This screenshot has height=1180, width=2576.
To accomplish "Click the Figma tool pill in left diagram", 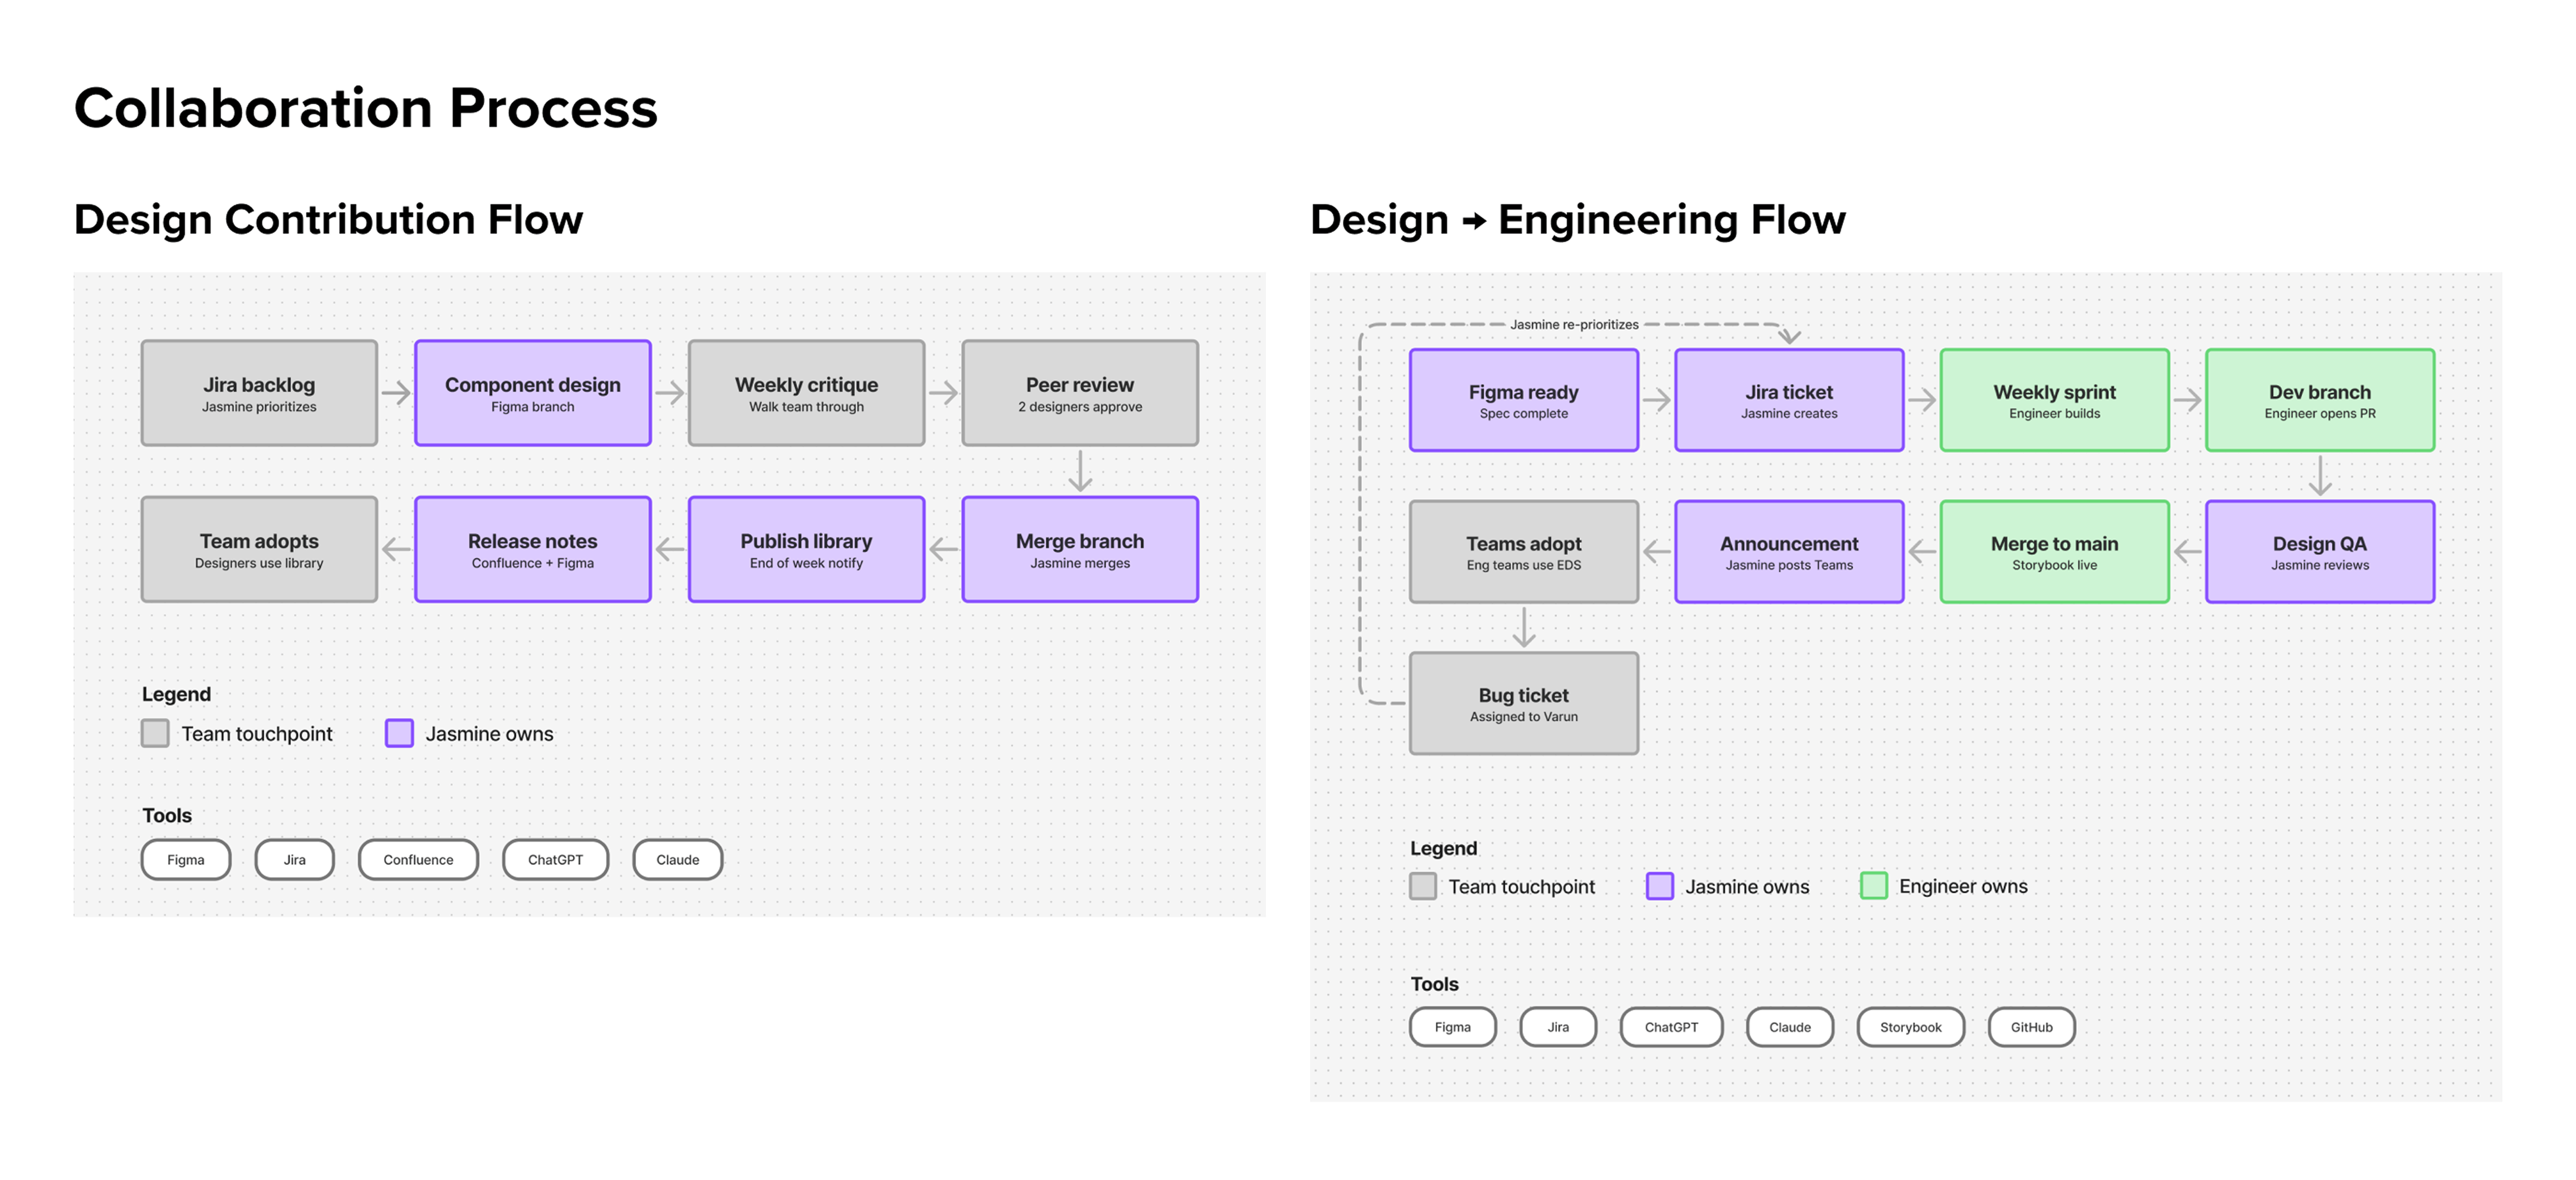I will 185,859.
